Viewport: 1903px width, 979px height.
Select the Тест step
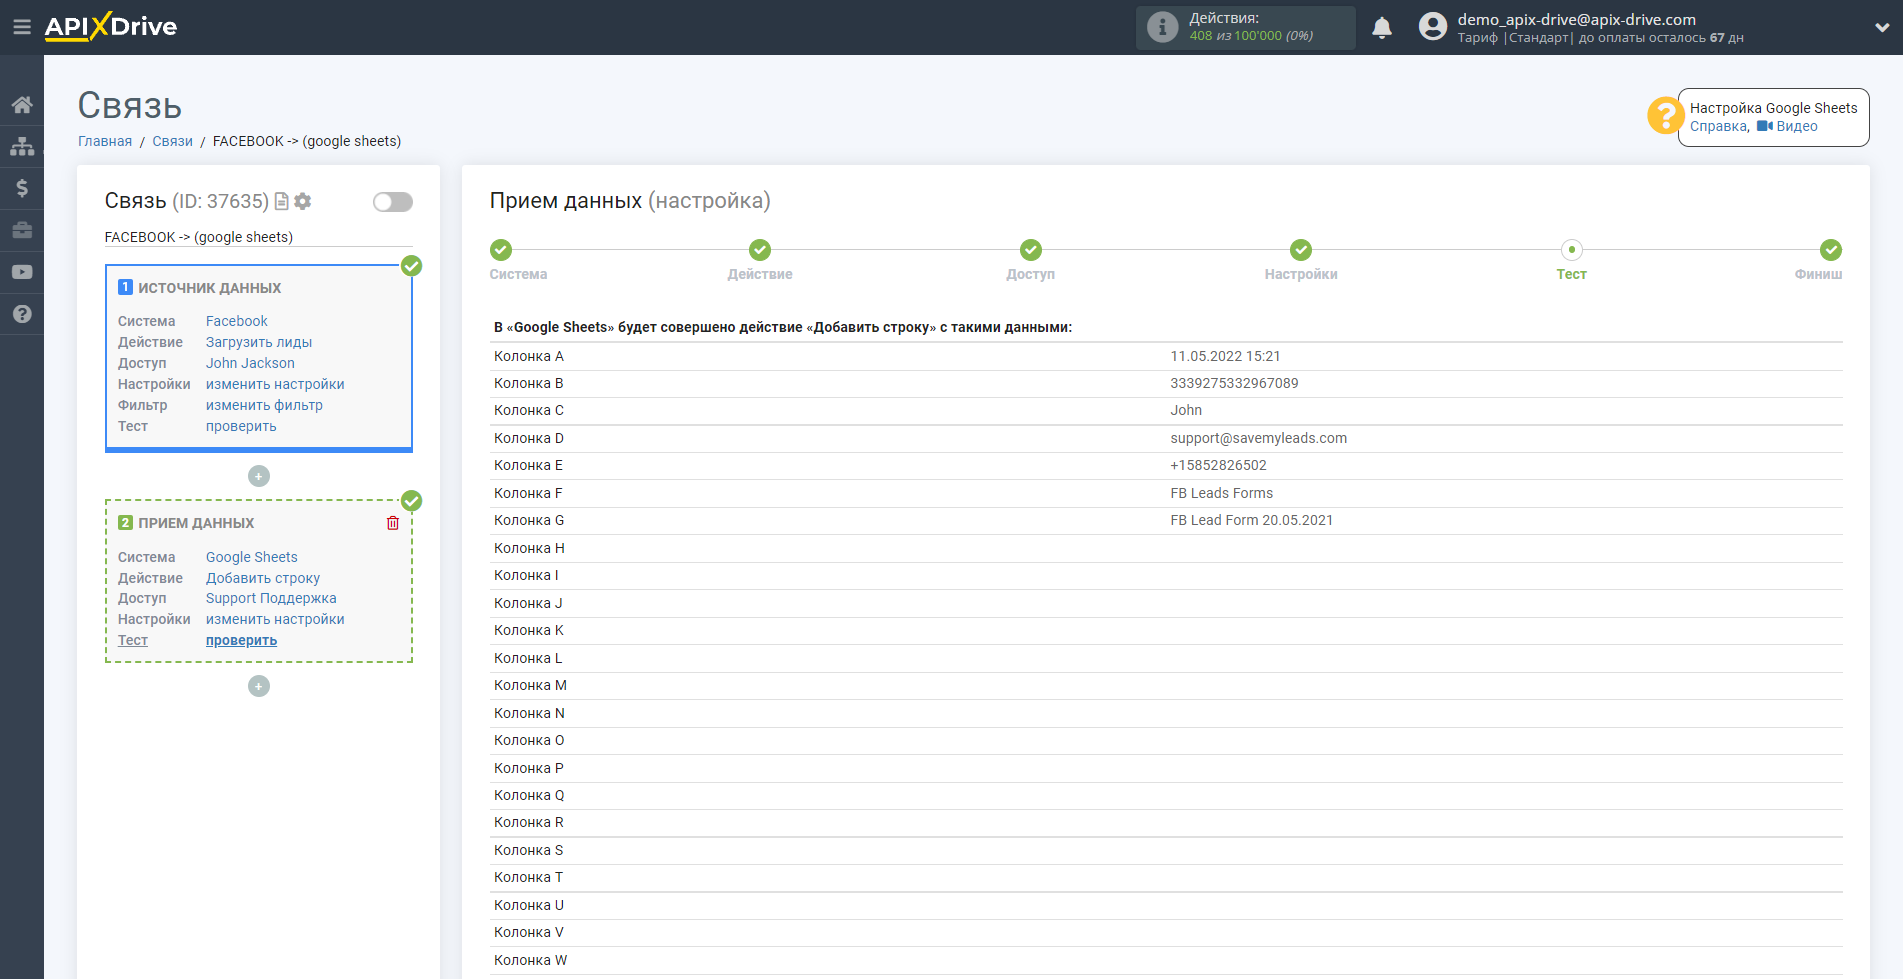1572,250
